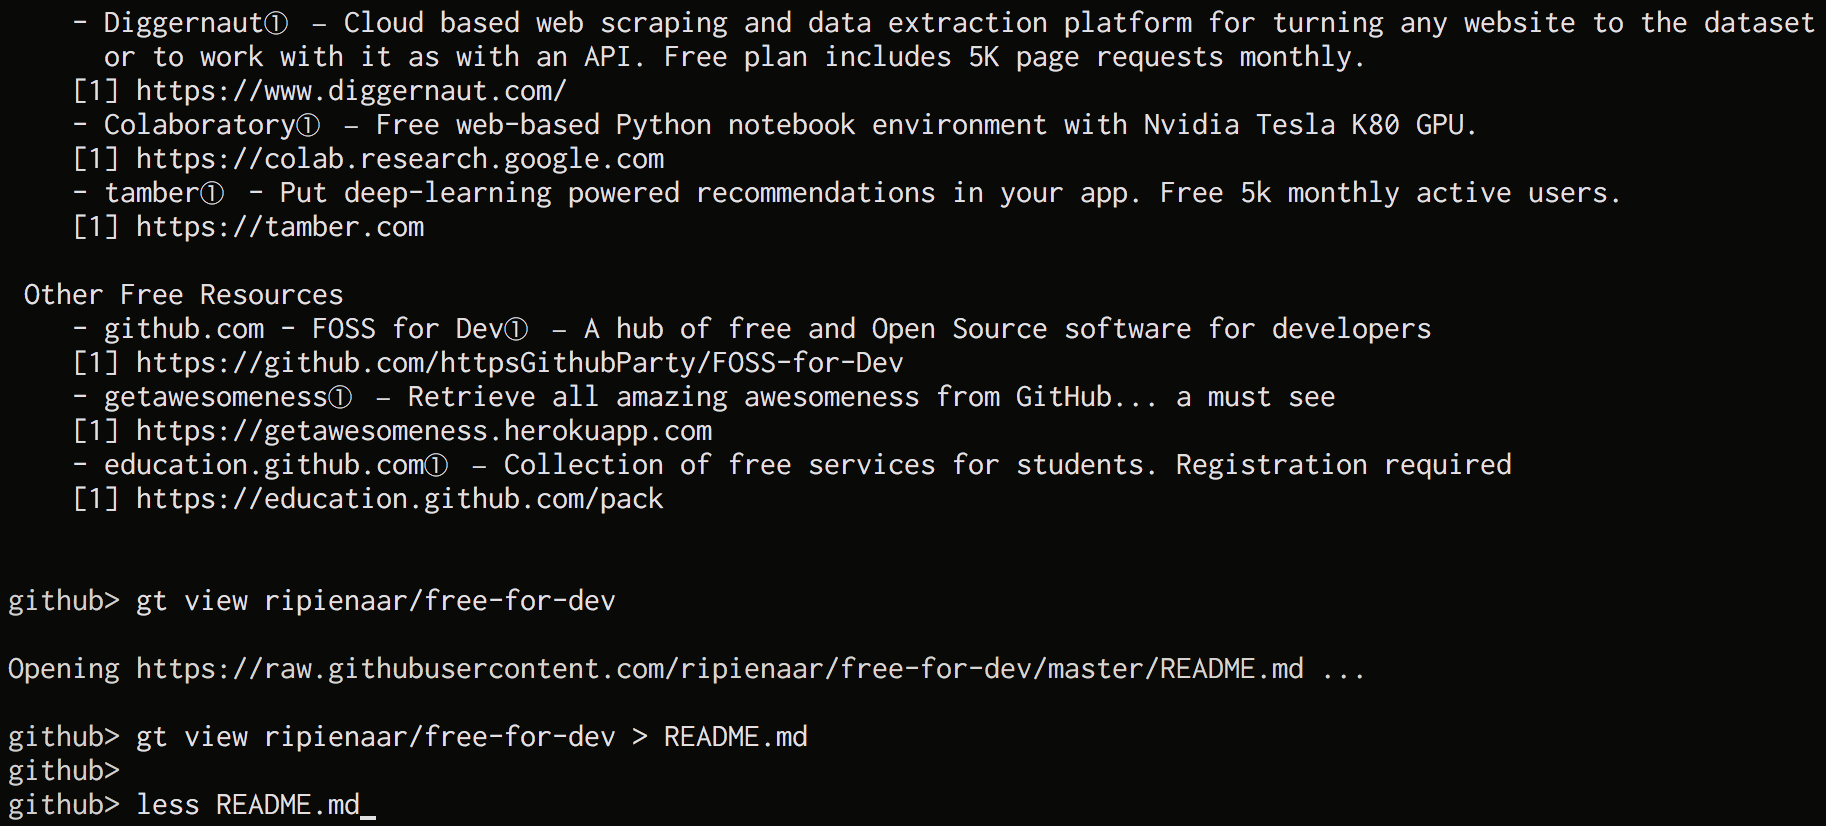The height and width of the screenshot is (826, 1826).
Task: Click education.github.com circled-one marker
Action: click(437, 465)
